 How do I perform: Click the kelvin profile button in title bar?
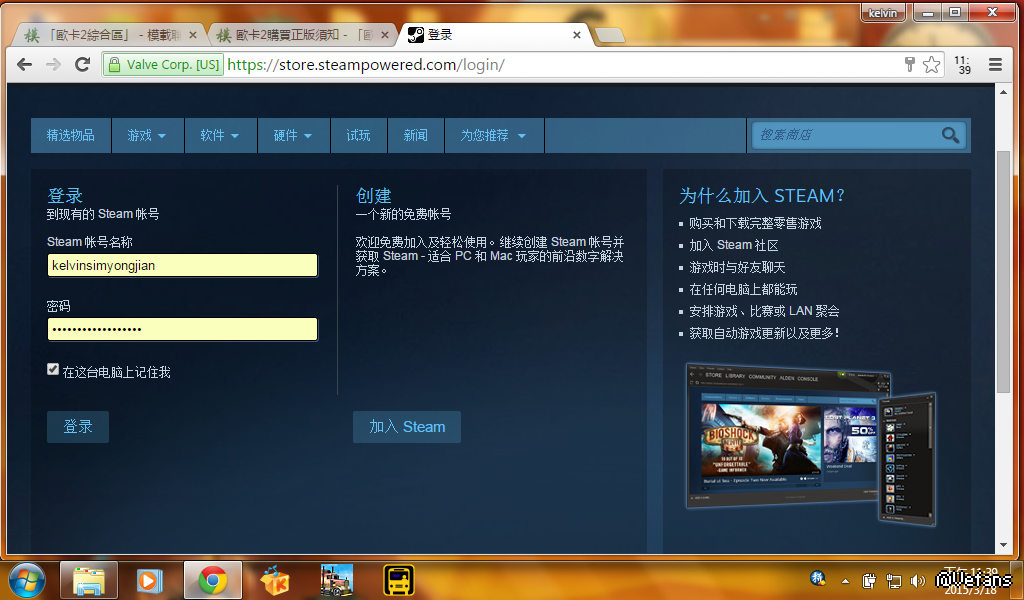click(x=884, y=12)
